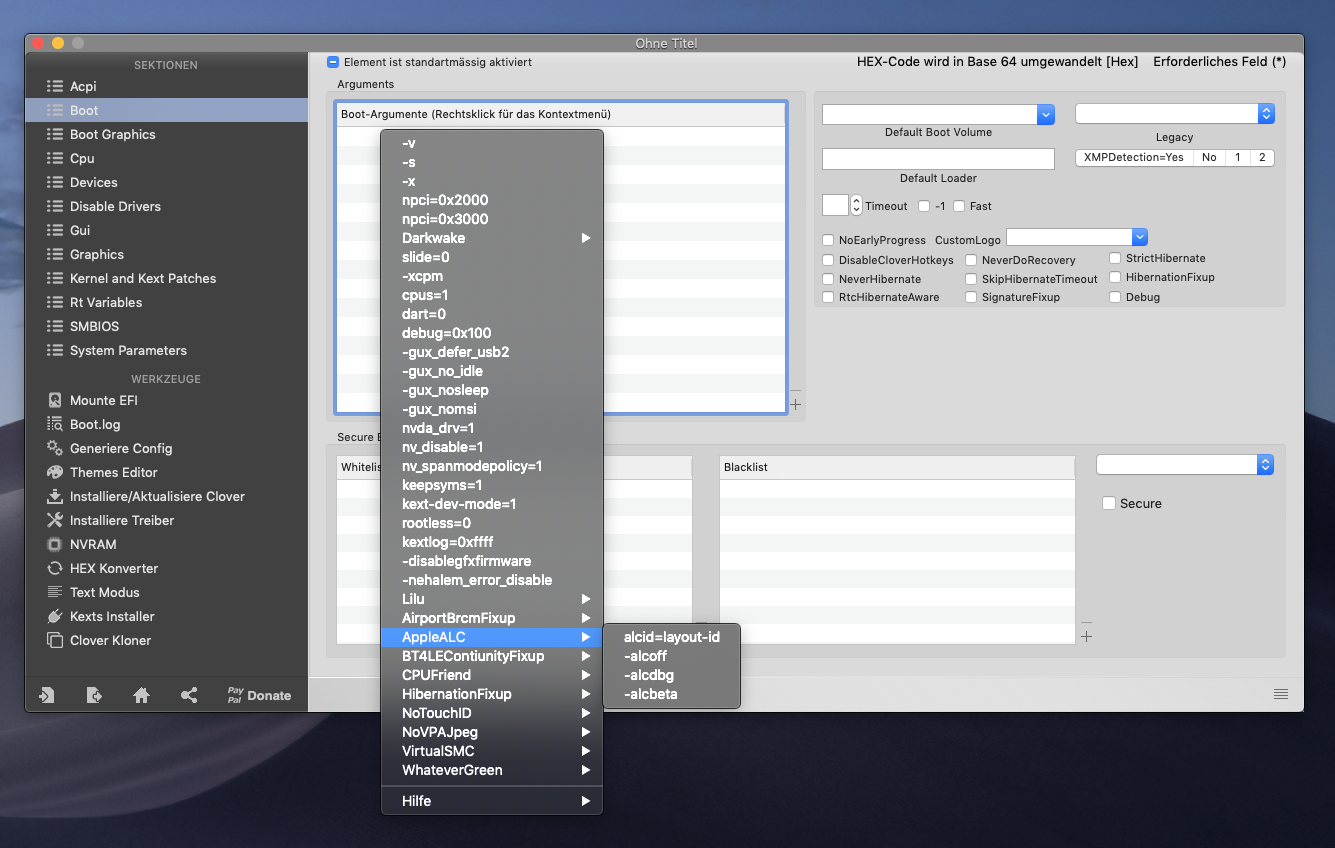Check the Secure checkbox
The image size is (1335, 848).
click(1108, 503)
